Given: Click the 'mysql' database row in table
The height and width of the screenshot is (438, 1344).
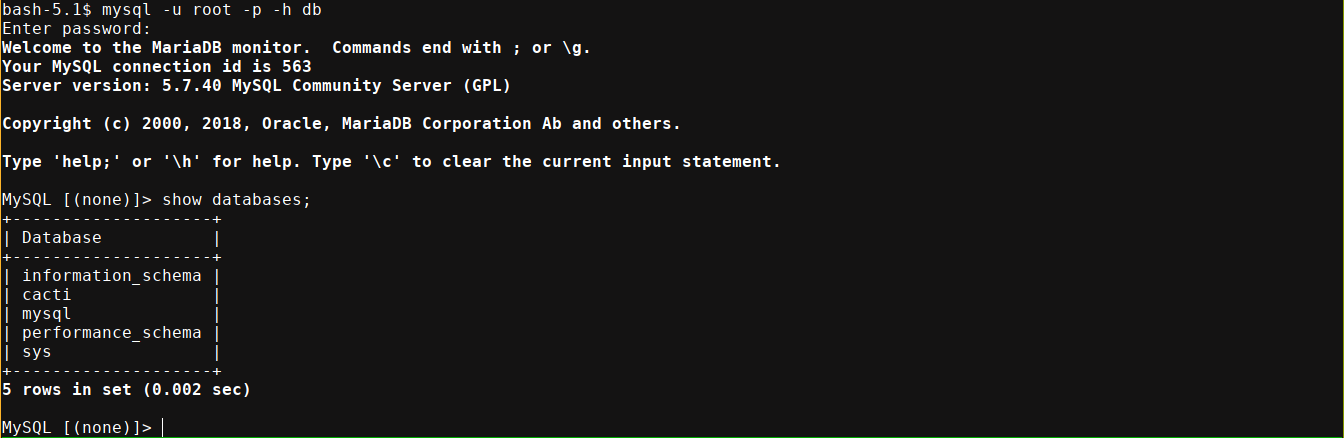Looking at the screenshot, I should (x=46, y=314).
